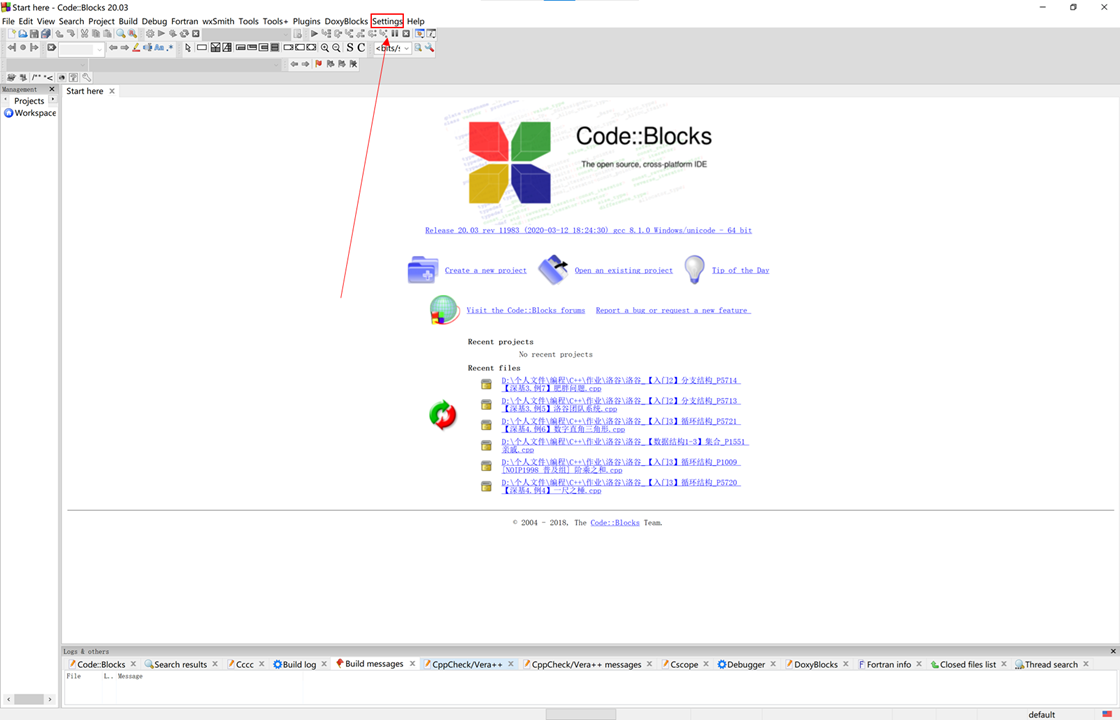
Task: Switch to the Search results tab
Action: [180, 664]
